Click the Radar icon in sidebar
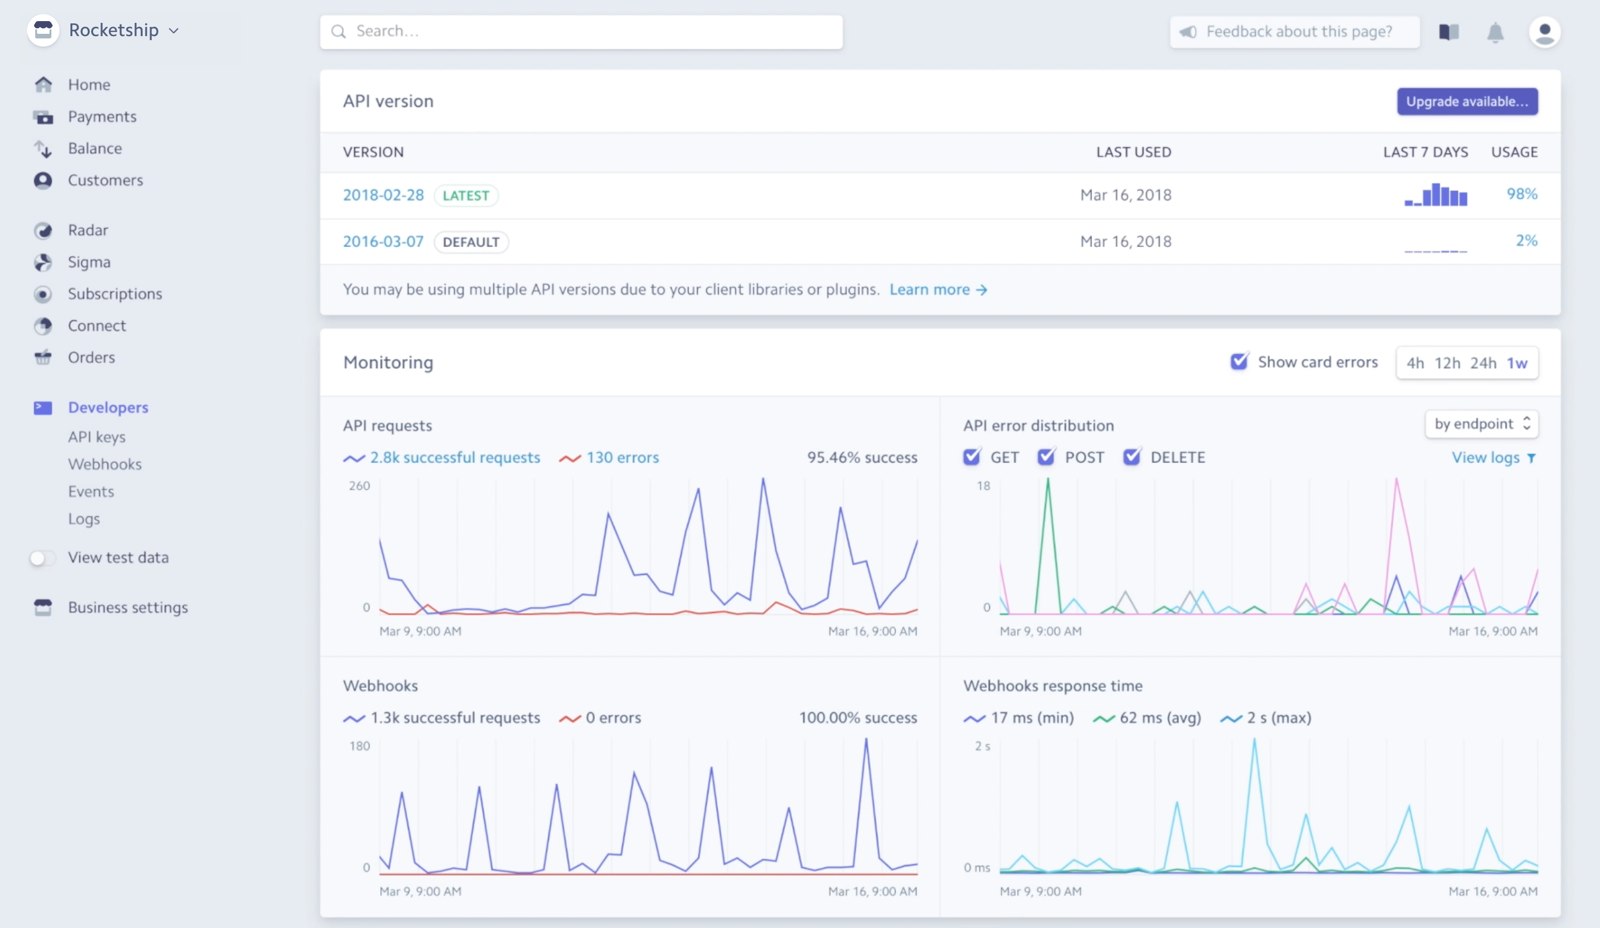This screenshot has width=1600, height=928. pos(43,231)
